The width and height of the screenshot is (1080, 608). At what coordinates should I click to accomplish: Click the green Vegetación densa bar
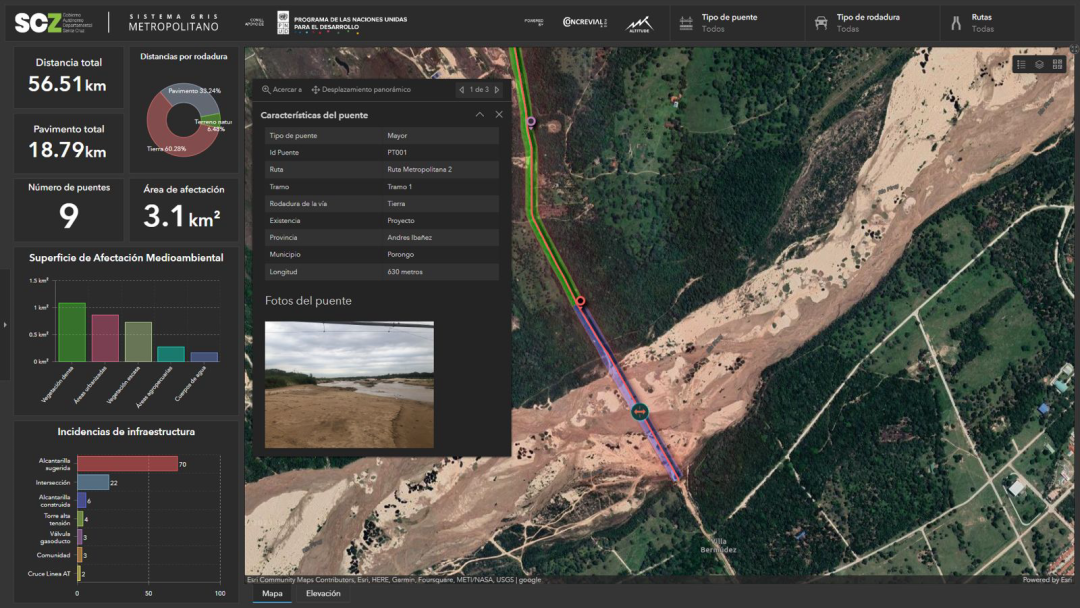coord(72,332)
